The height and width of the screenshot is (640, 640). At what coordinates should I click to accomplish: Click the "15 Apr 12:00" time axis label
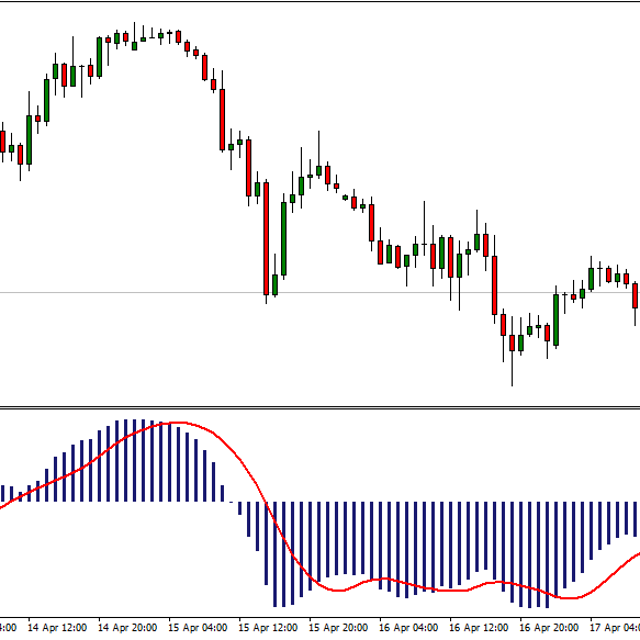pos(267,628)
